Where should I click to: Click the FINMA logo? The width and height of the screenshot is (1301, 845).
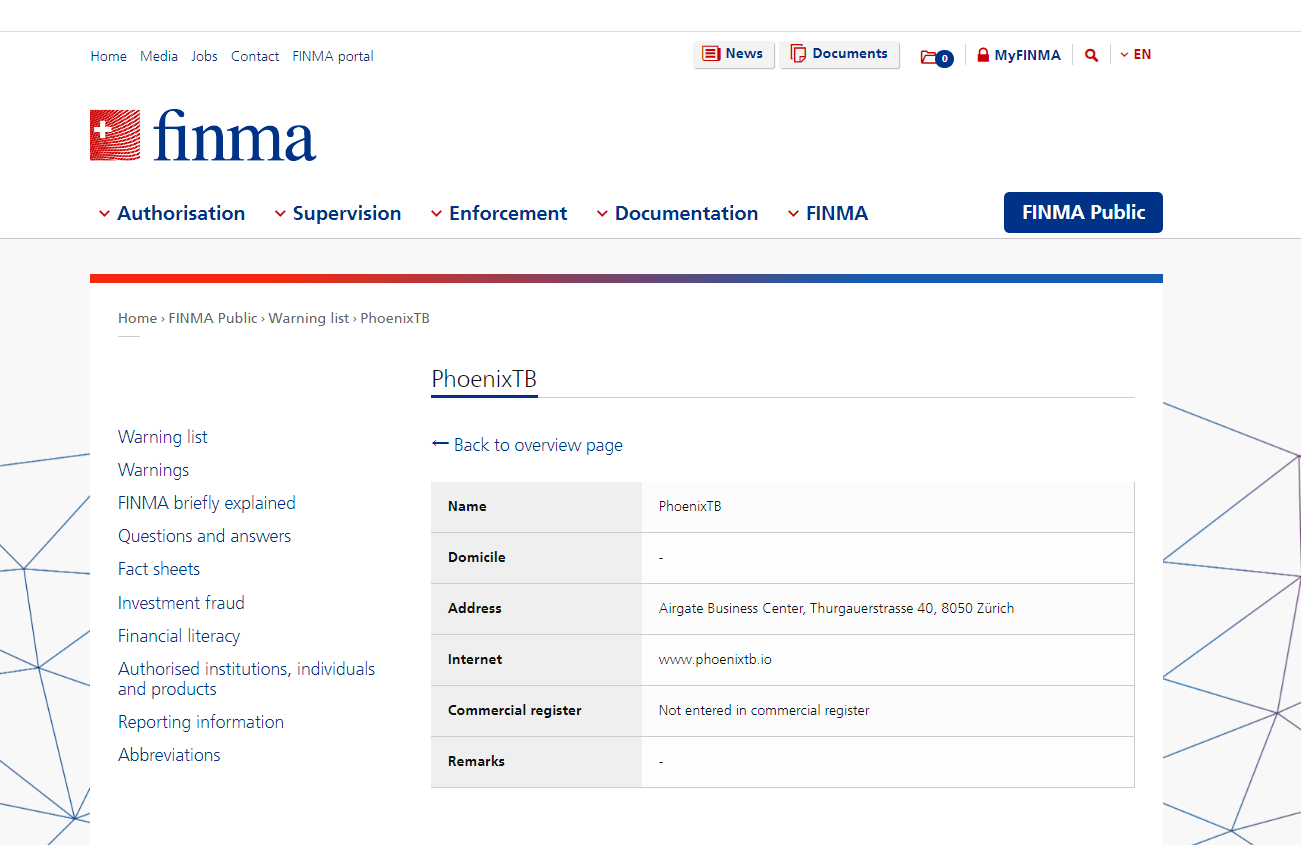pyautogui.click(x=203, y=135)
